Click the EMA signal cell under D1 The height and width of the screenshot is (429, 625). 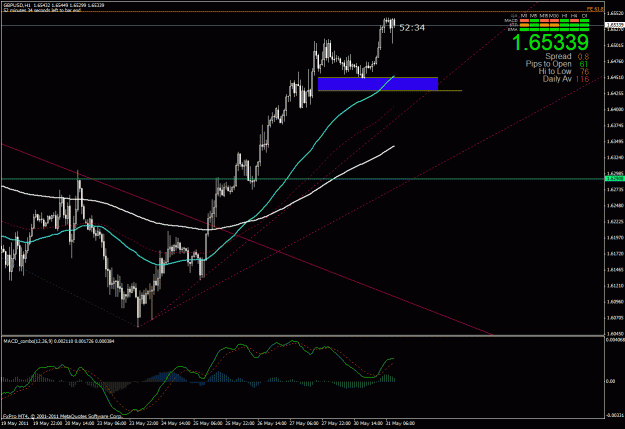pos(584,30)
